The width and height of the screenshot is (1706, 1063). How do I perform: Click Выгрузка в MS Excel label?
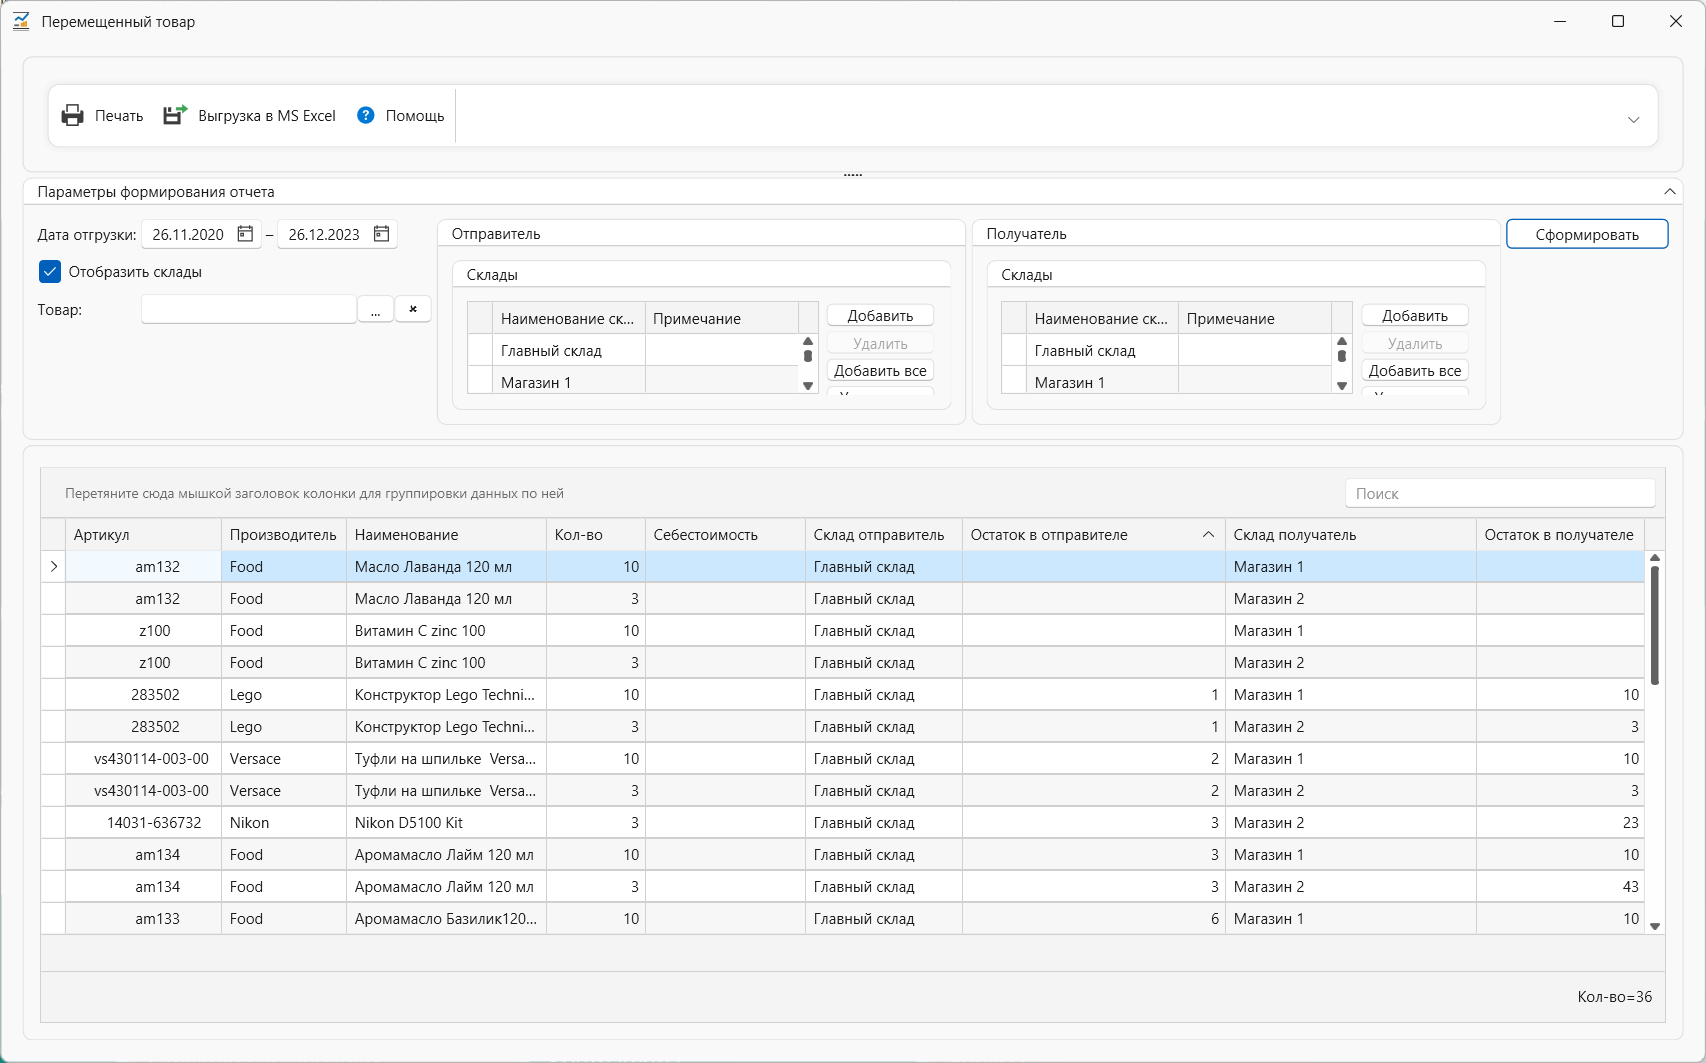pos(267,116)
